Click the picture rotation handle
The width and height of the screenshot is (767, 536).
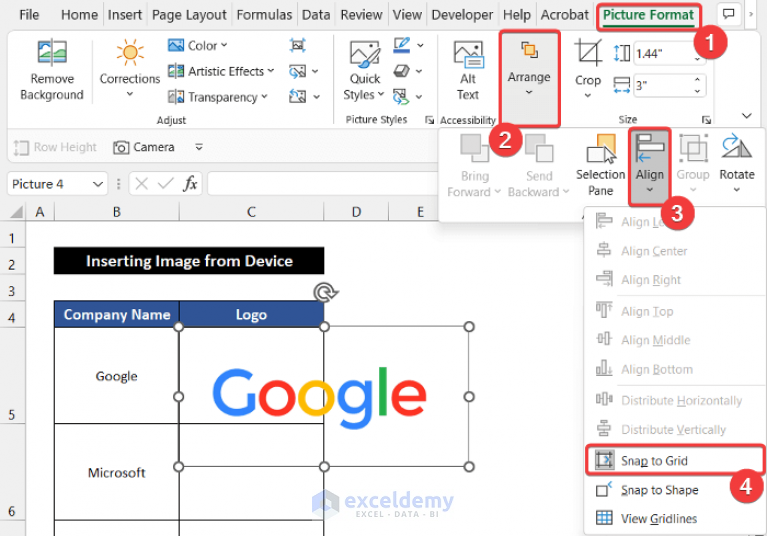coord(324,293)
